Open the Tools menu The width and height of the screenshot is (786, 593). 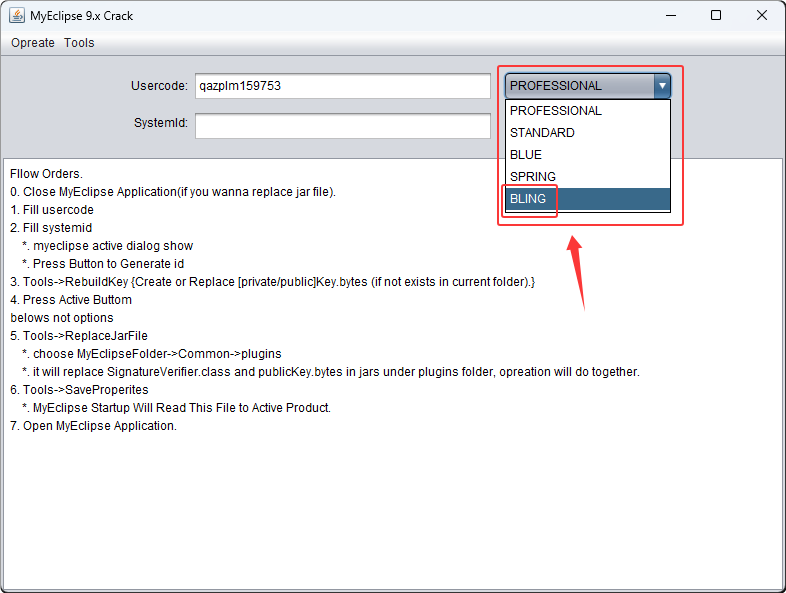pyautogui.click(x=79, y=43)
